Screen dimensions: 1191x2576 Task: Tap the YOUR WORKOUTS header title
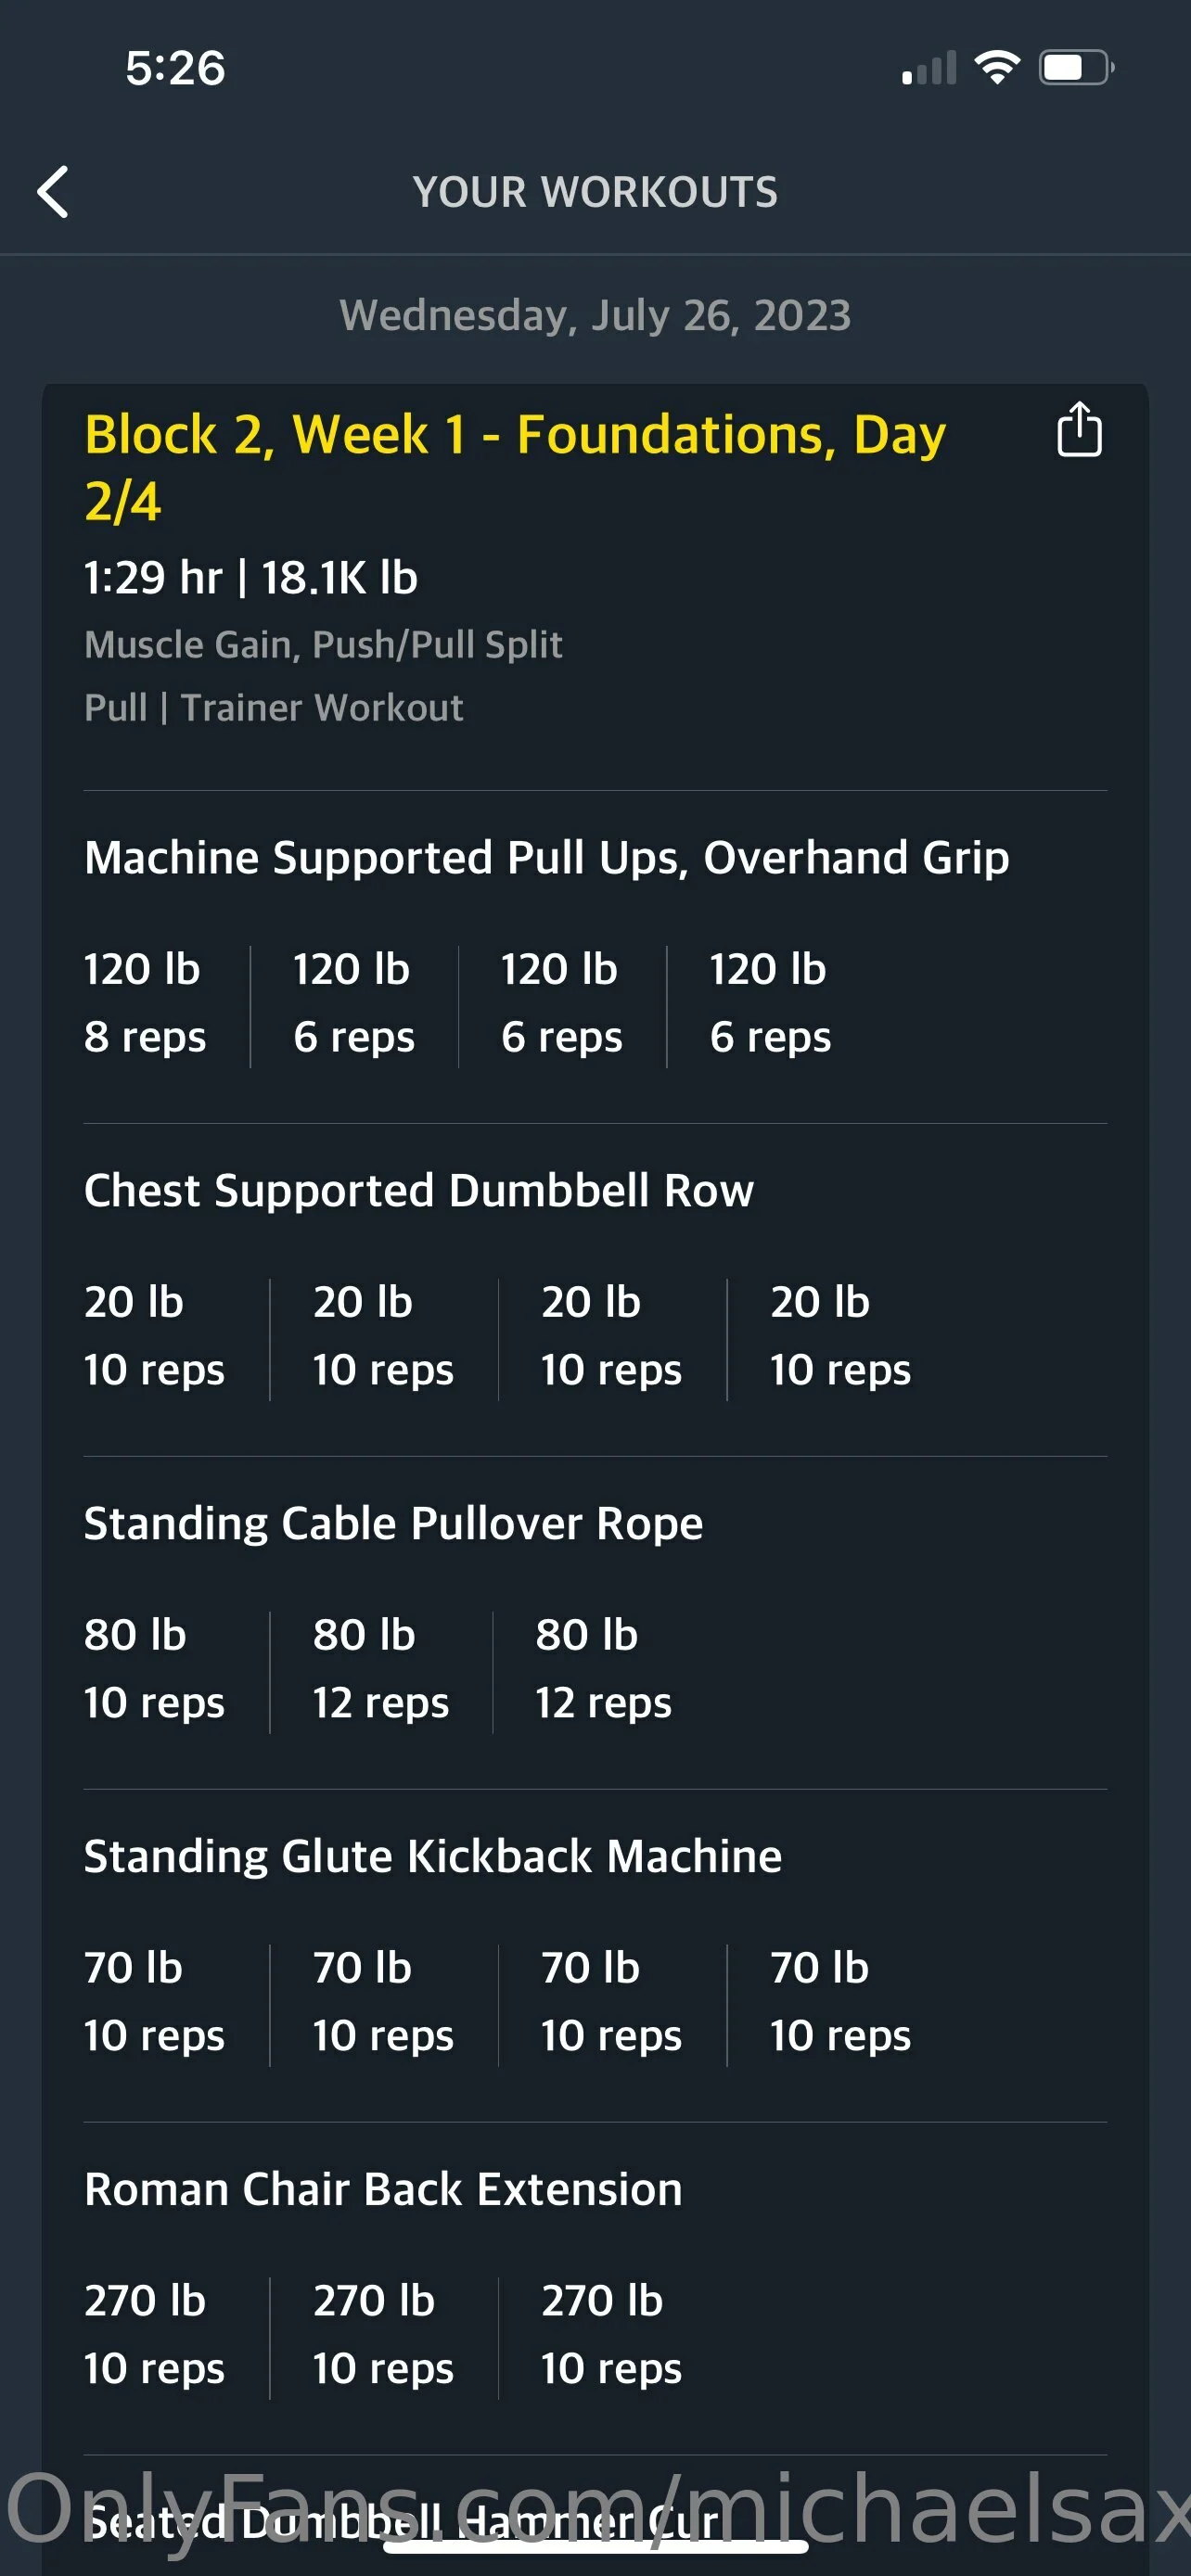tap(595, 192)
